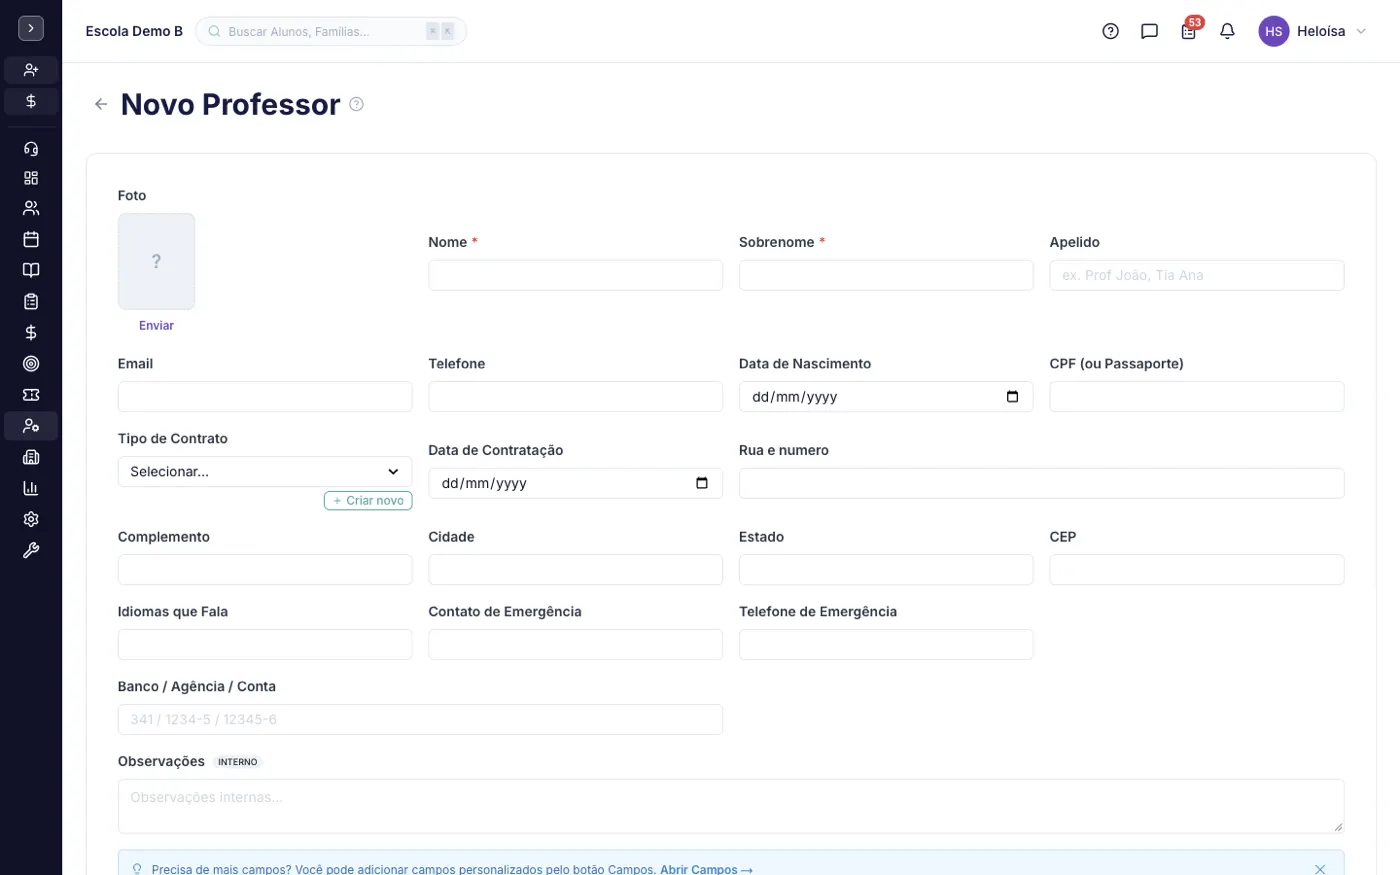Open the user-with-gear staff icon in the sidebar
Screen dimensions: 1400x875
tap(31, 426)
